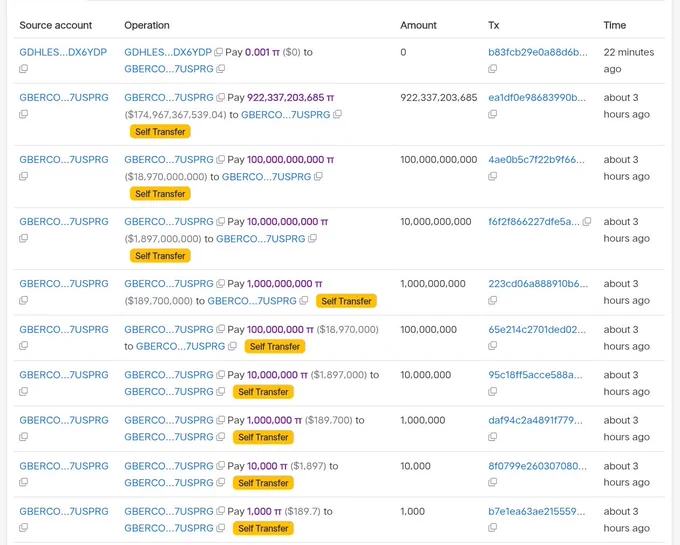Copy destination address after ($189,700,000)

point(303,300)
